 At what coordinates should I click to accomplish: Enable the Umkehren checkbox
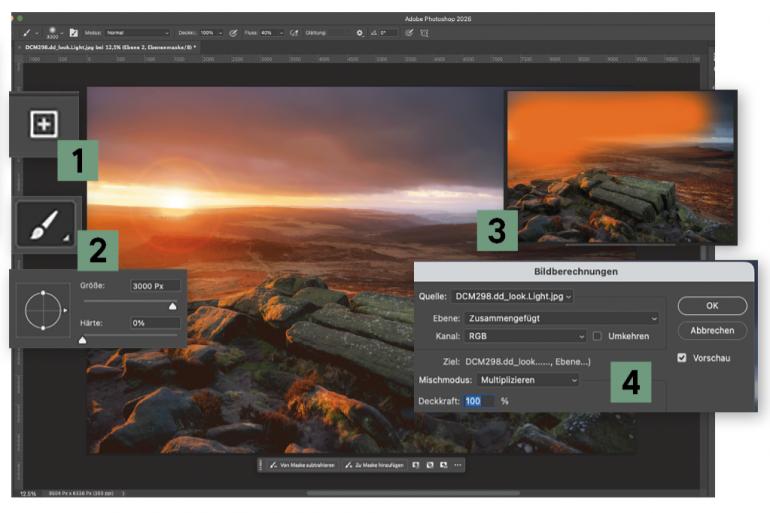coord(597,336)
